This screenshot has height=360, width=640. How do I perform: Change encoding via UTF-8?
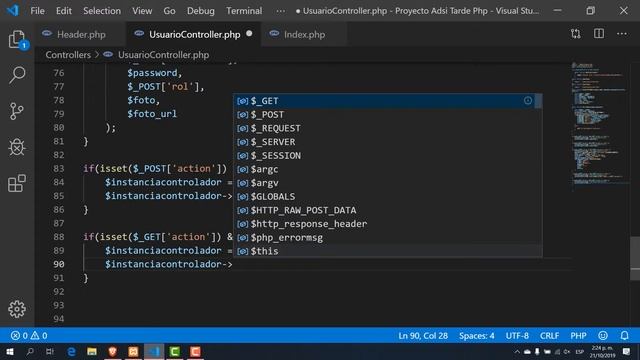(517, 336)
